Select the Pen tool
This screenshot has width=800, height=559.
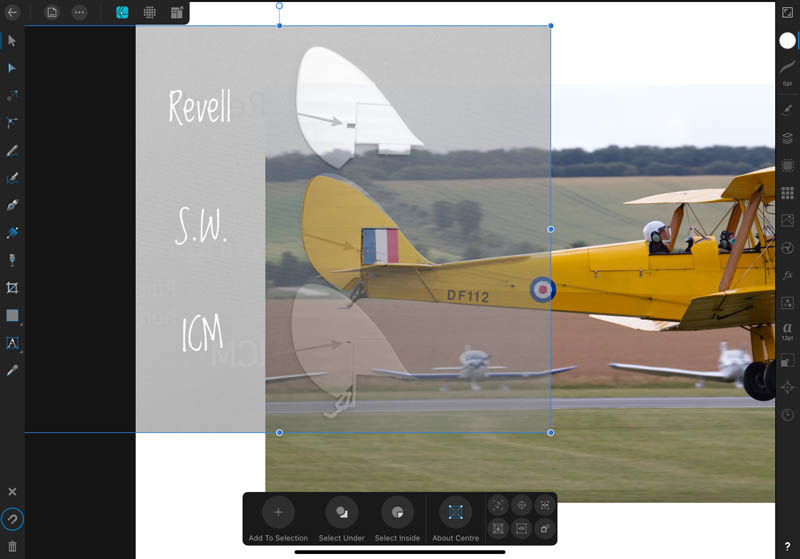12,205
